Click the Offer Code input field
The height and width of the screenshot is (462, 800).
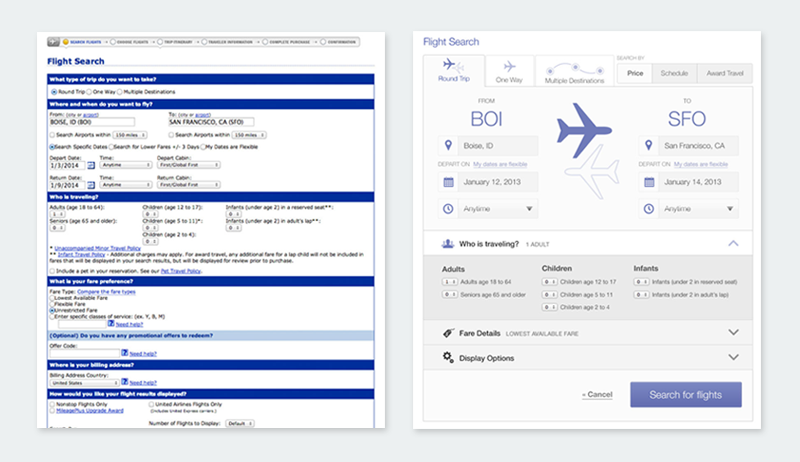point(84,353)
